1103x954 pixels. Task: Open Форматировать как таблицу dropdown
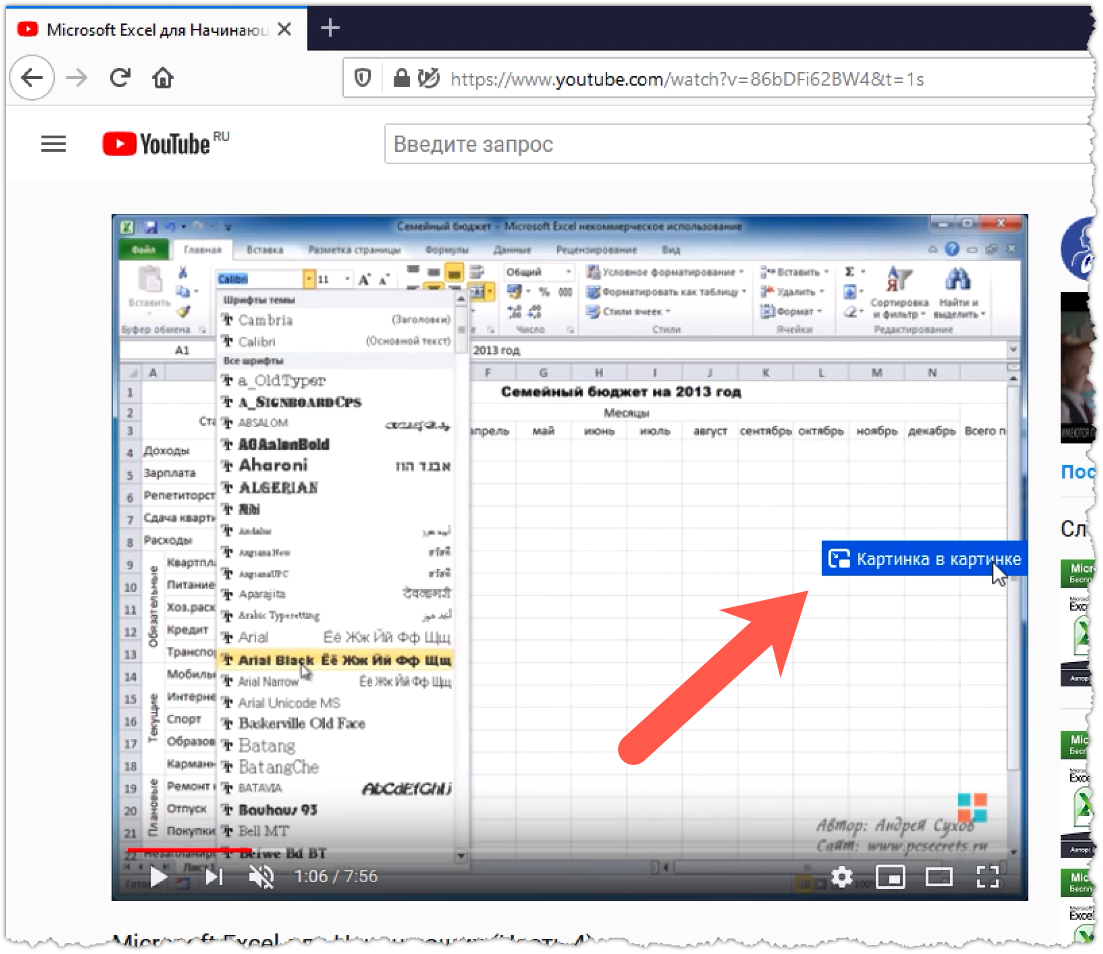(x=666, y=291)
